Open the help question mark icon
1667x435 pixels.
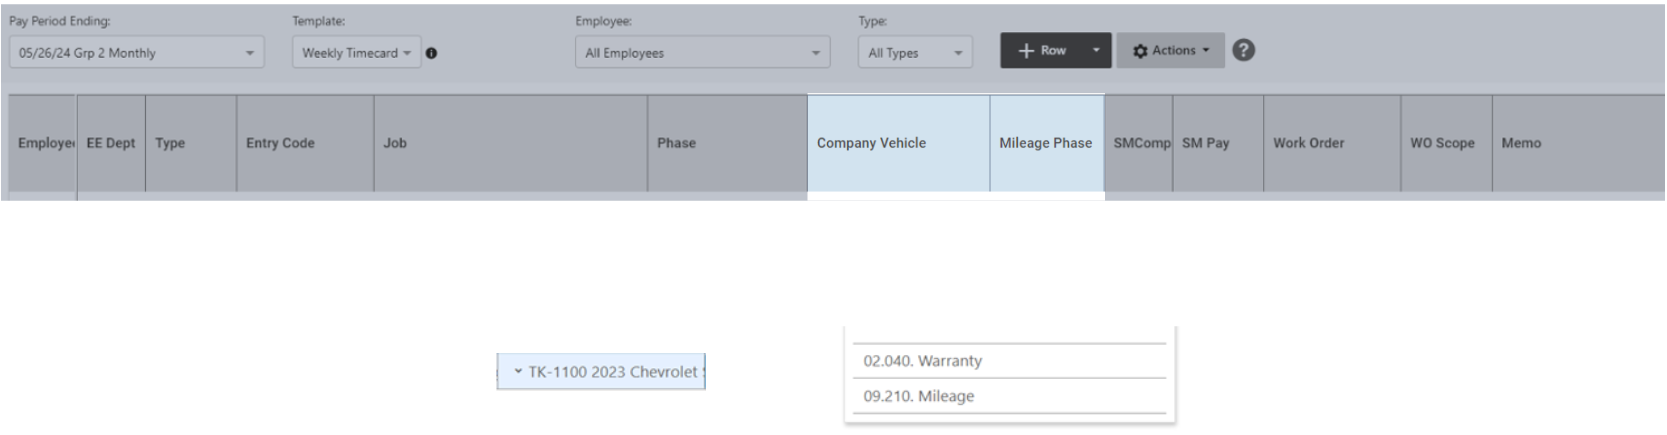tap(1243, 50)
